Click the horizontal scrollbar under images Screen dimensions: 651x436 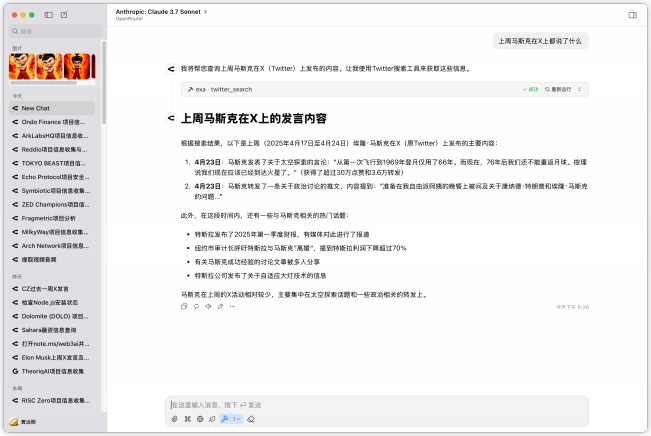(x=43, y=83)
